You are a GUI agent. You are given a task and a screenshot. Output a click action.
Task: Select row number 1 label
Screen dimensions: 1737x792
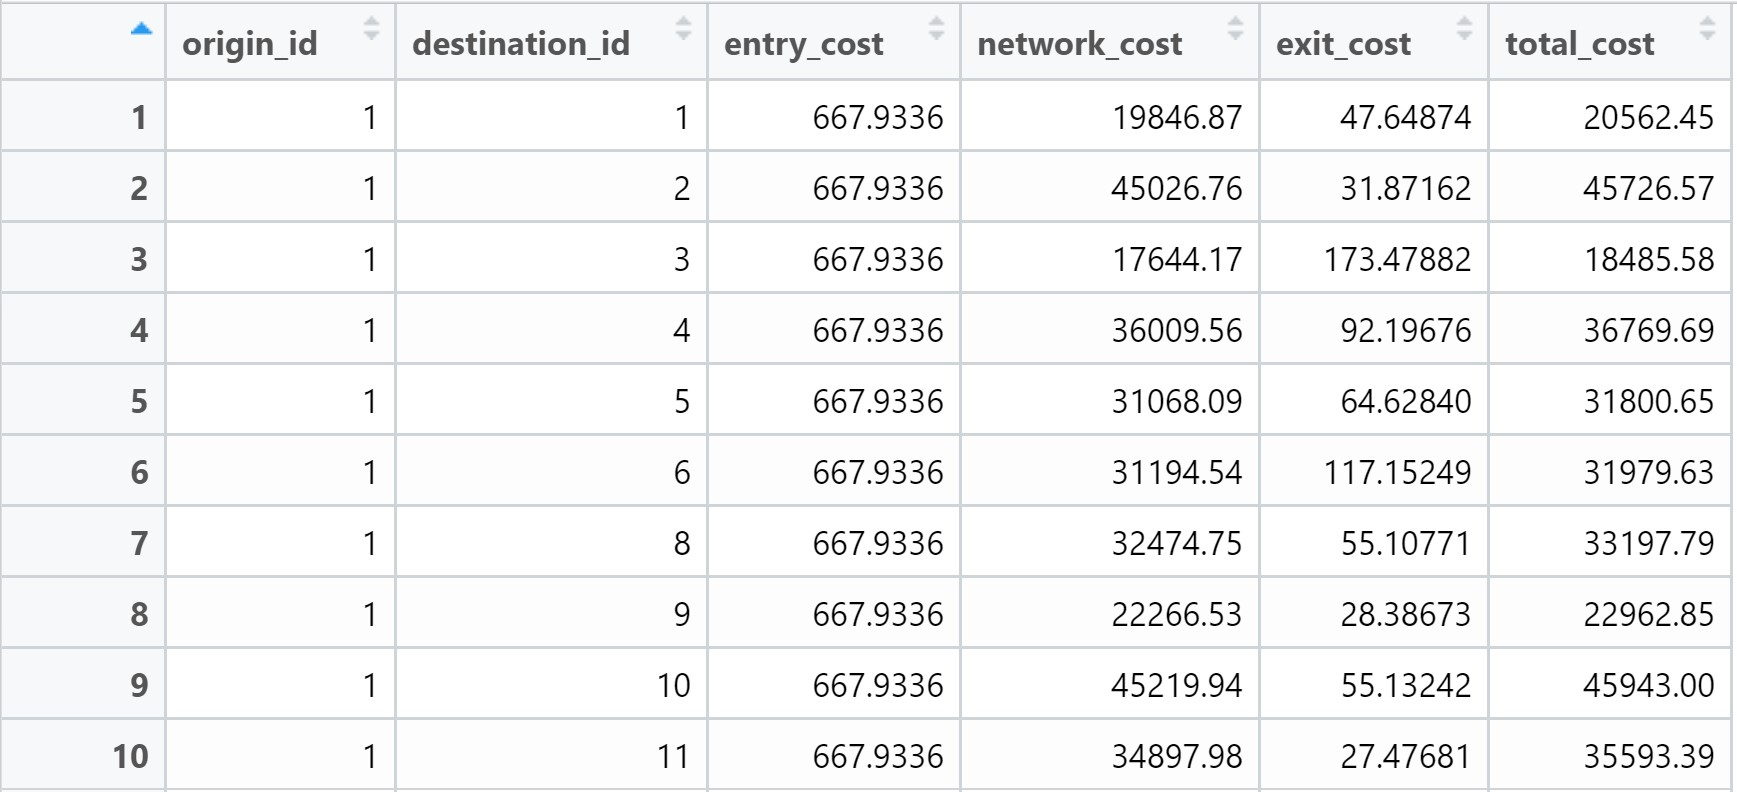139,118
